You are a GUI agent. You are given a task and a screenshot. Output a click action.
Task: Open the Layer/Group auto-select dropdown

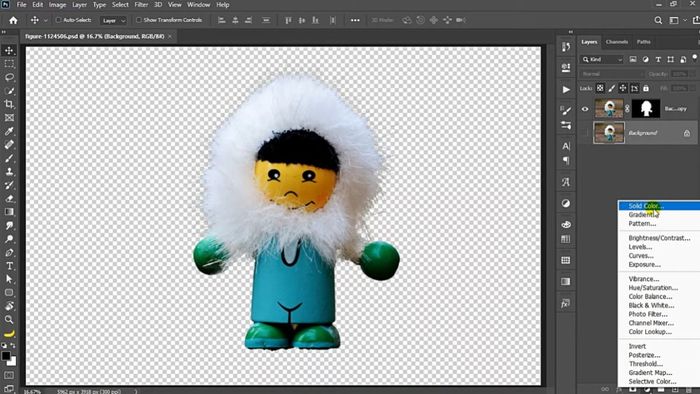point(113,20)
